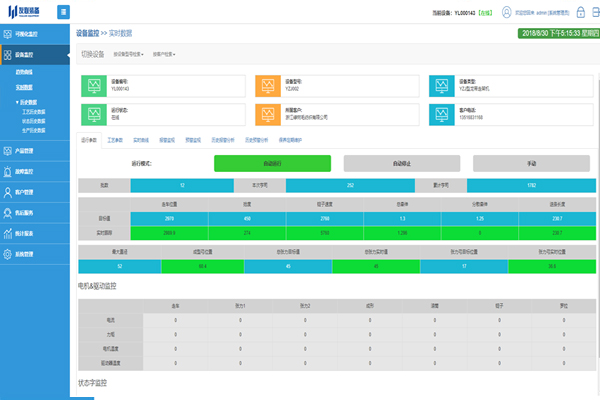
Task: Open the 按客户检索 dropdown
Action: point(166,54)
